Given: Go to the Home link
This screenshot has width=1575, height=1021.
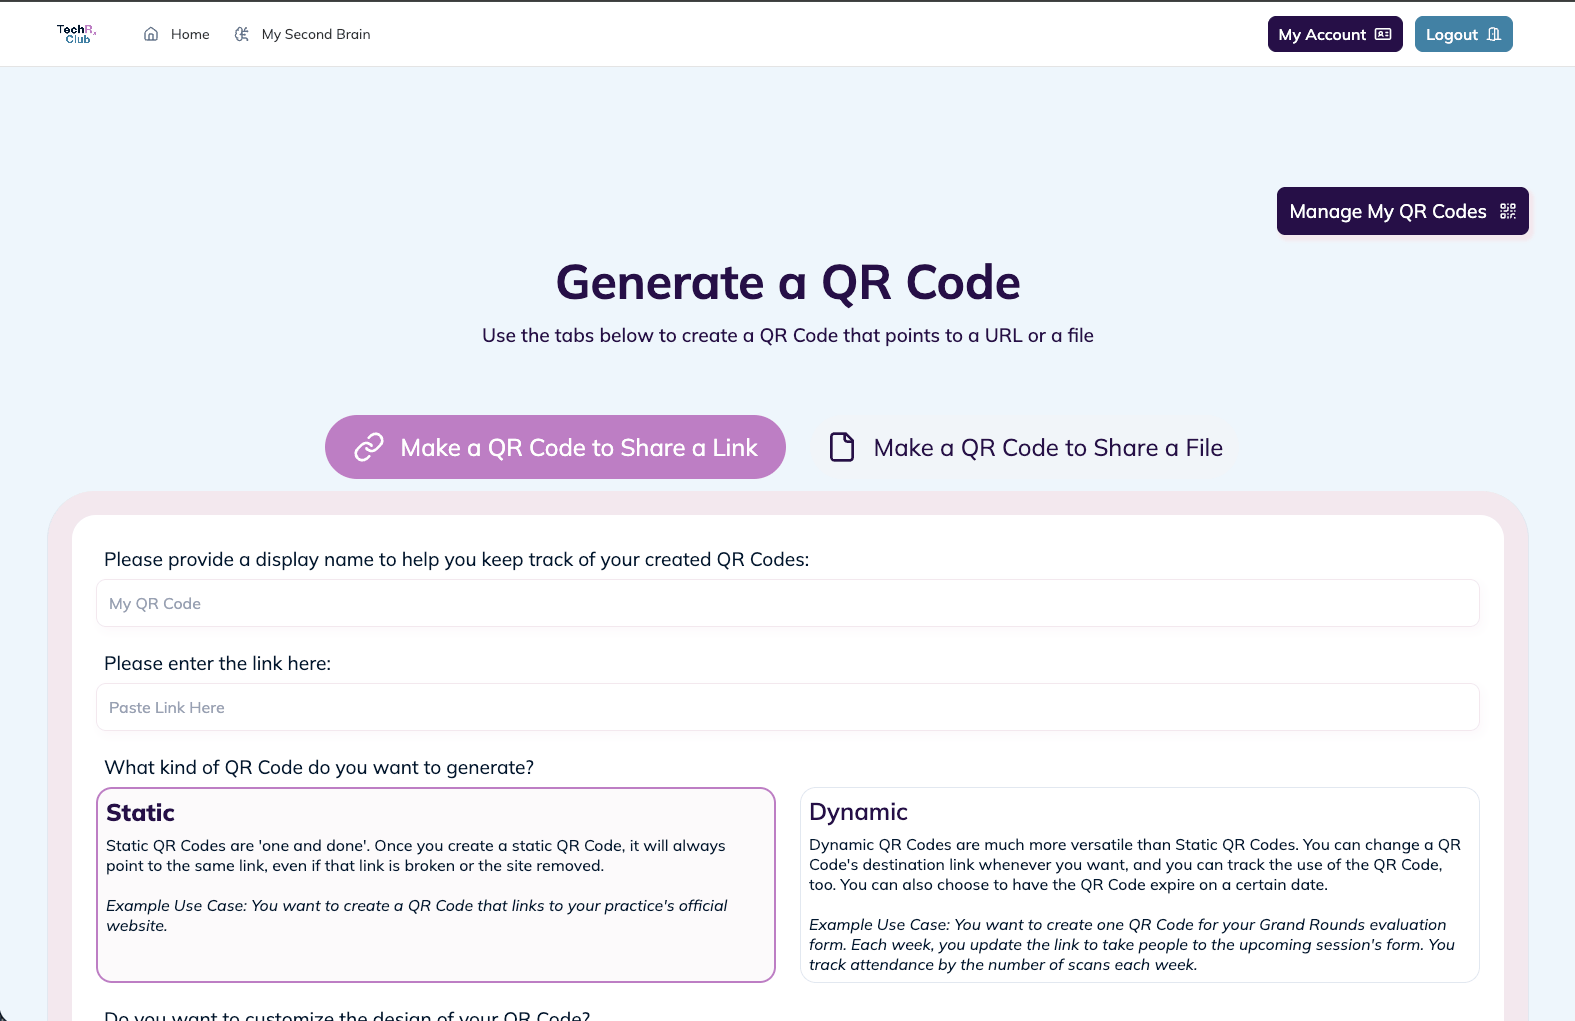Looking at the screenshot, I should pos(190,34).
